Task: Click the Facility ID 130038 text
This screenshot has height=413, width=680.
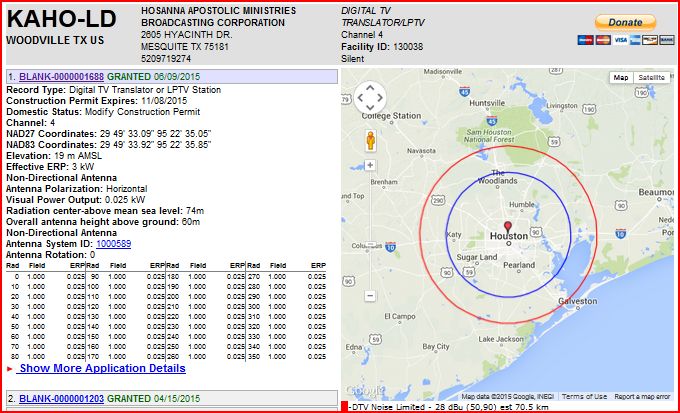Action: point(382,46)
